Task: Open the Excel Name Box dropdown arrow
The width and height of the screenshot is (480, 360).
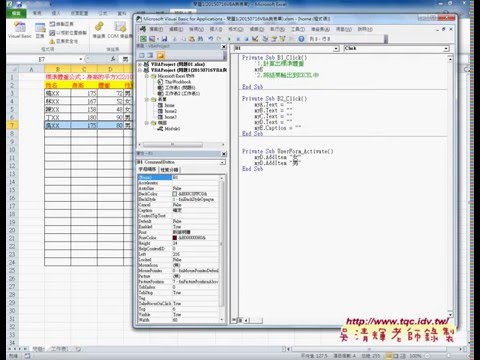Action: point(81,59)
